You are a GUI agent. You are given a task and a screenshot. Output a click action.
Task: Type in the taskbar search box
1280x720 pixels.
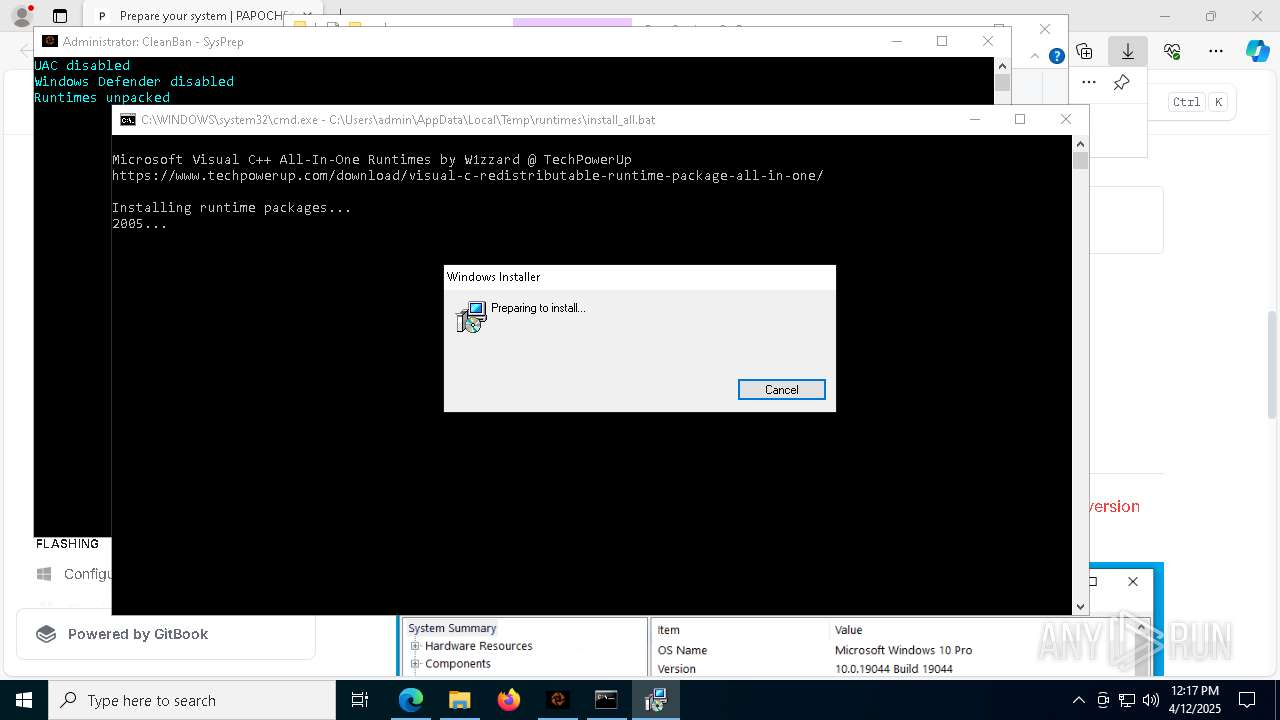click(192, 700)
